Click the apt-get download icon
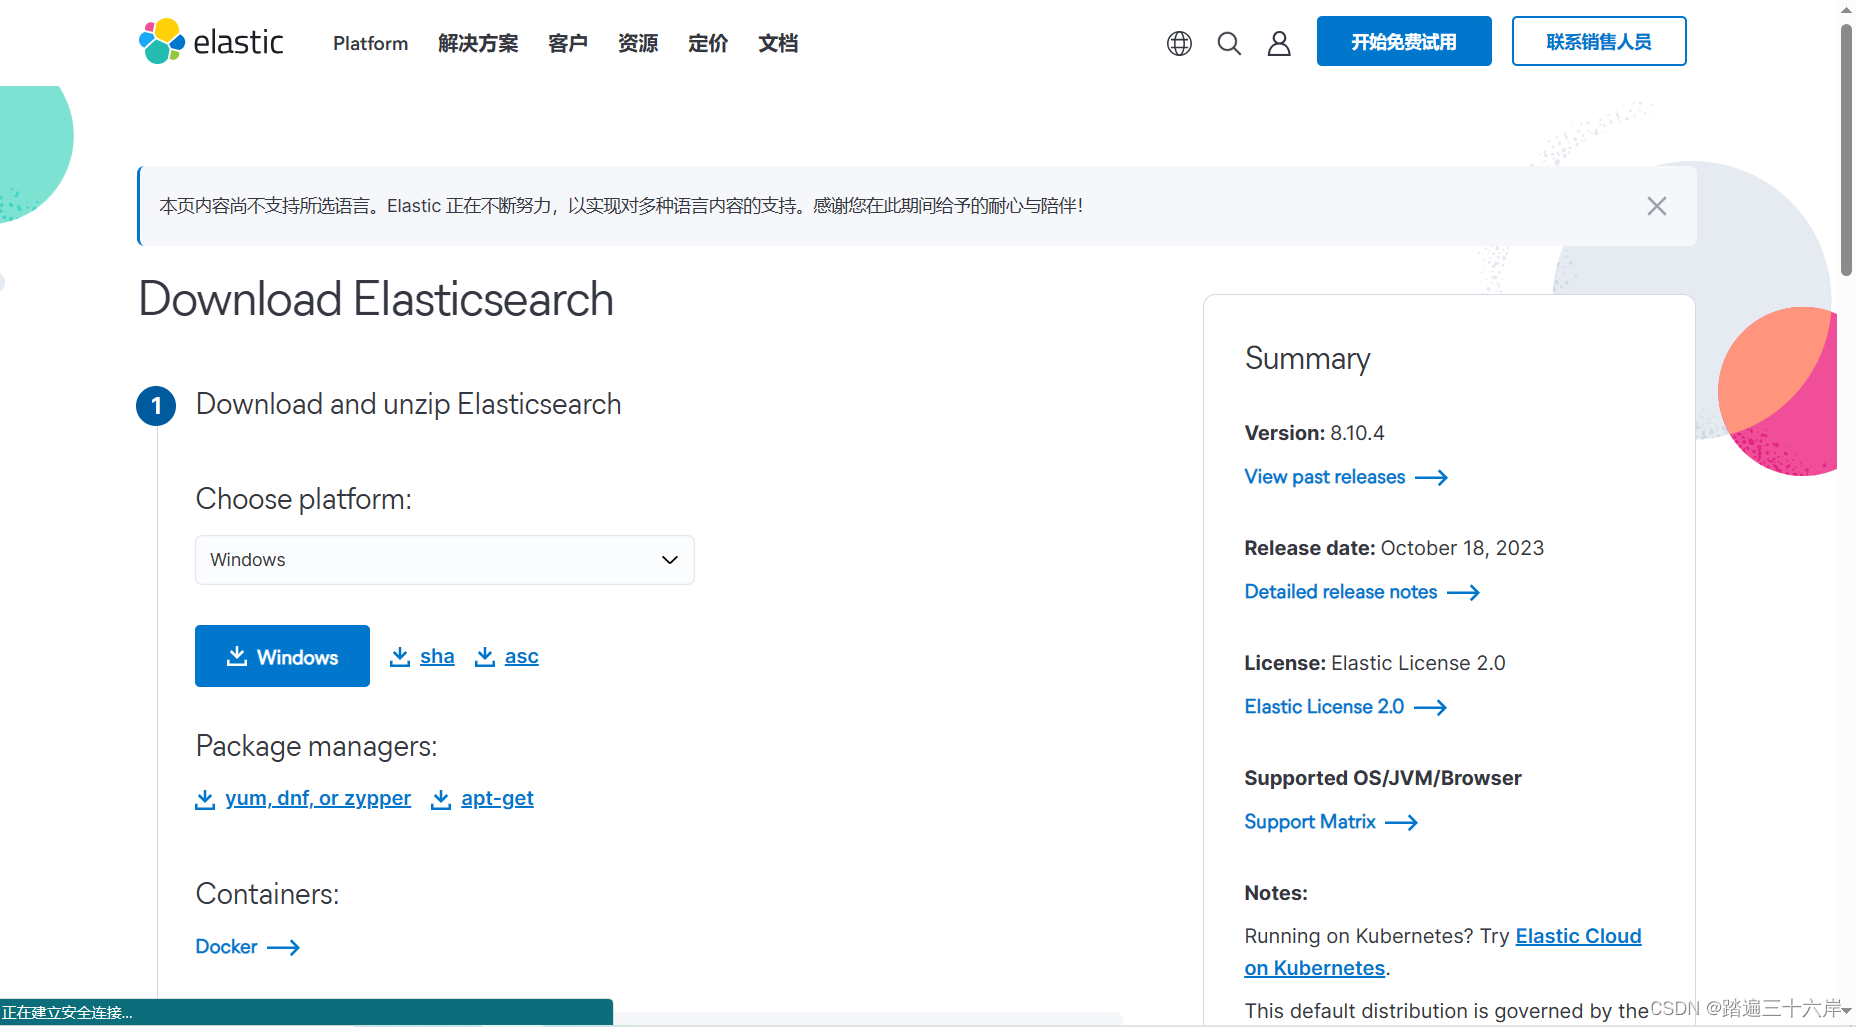1856x1027 pixels. (441, 799)
